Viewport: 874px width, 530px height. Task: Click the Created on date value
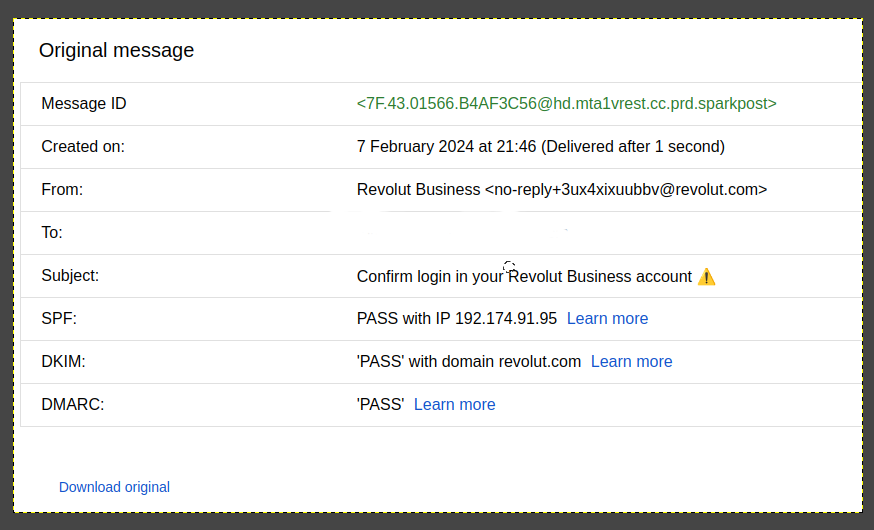tap(541, 147)
